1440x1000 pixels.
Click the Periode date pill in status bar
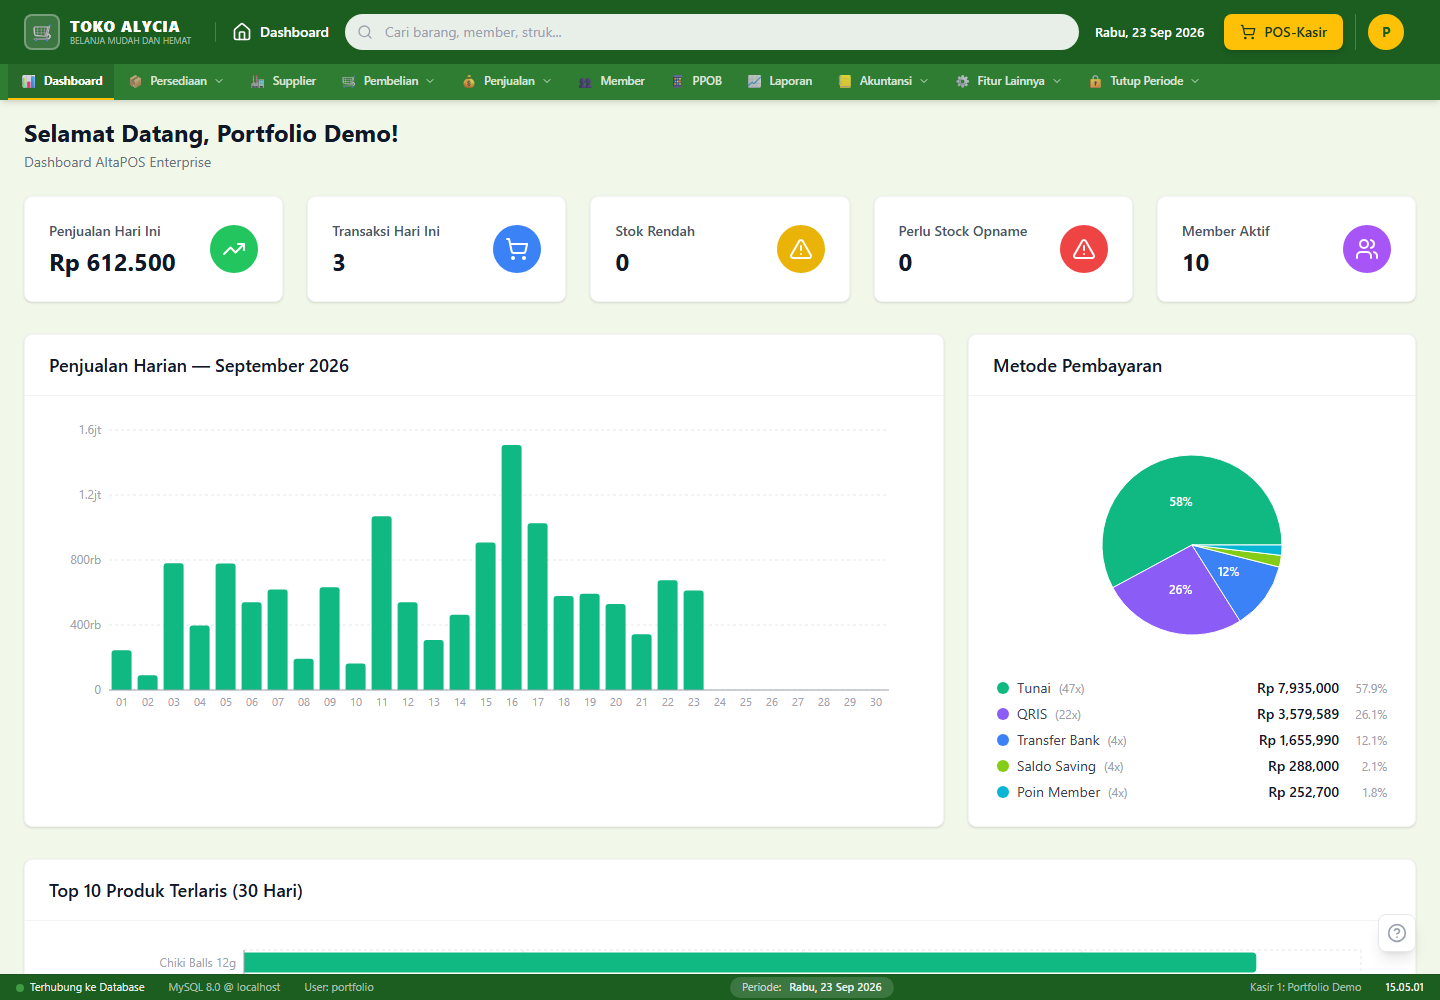pos(812,987)
